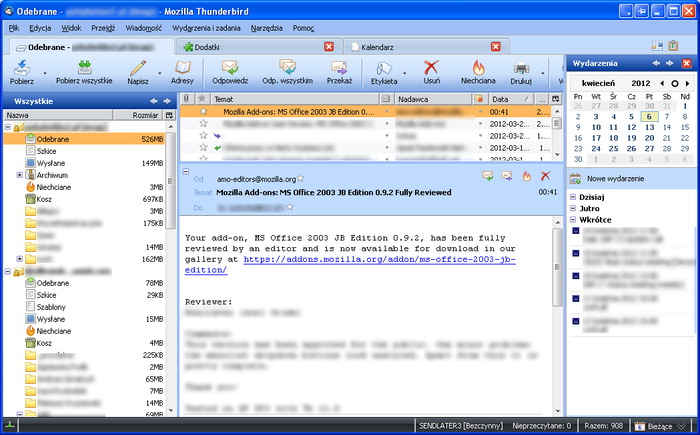Image resolution: width=700 pixels, height=435 pixels.
Task: Switch to the Kalendarz tab
Action: pyautogui.click(x=426, y=47)
